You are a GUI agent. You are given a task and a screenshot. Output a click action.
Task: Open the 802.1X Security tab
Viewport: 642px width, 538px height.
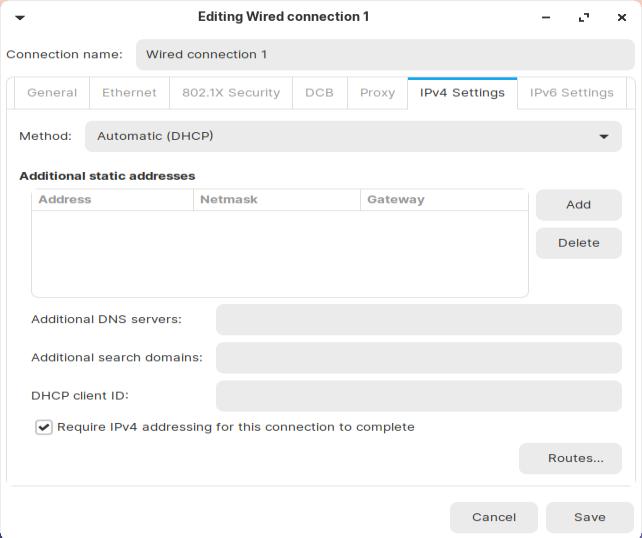pyautogui.click(x=231, y=93)
